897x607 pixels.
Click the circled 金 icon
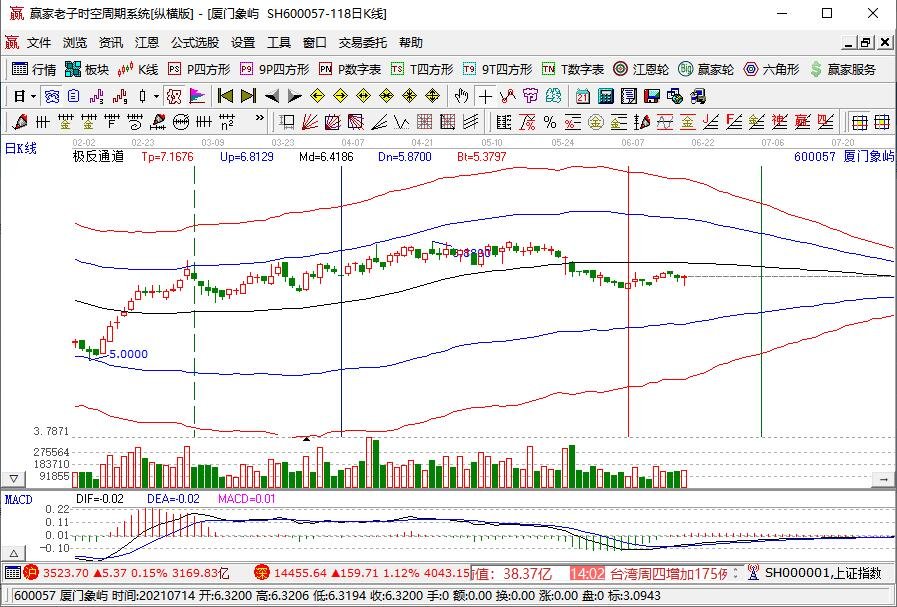tap(596, 121)
